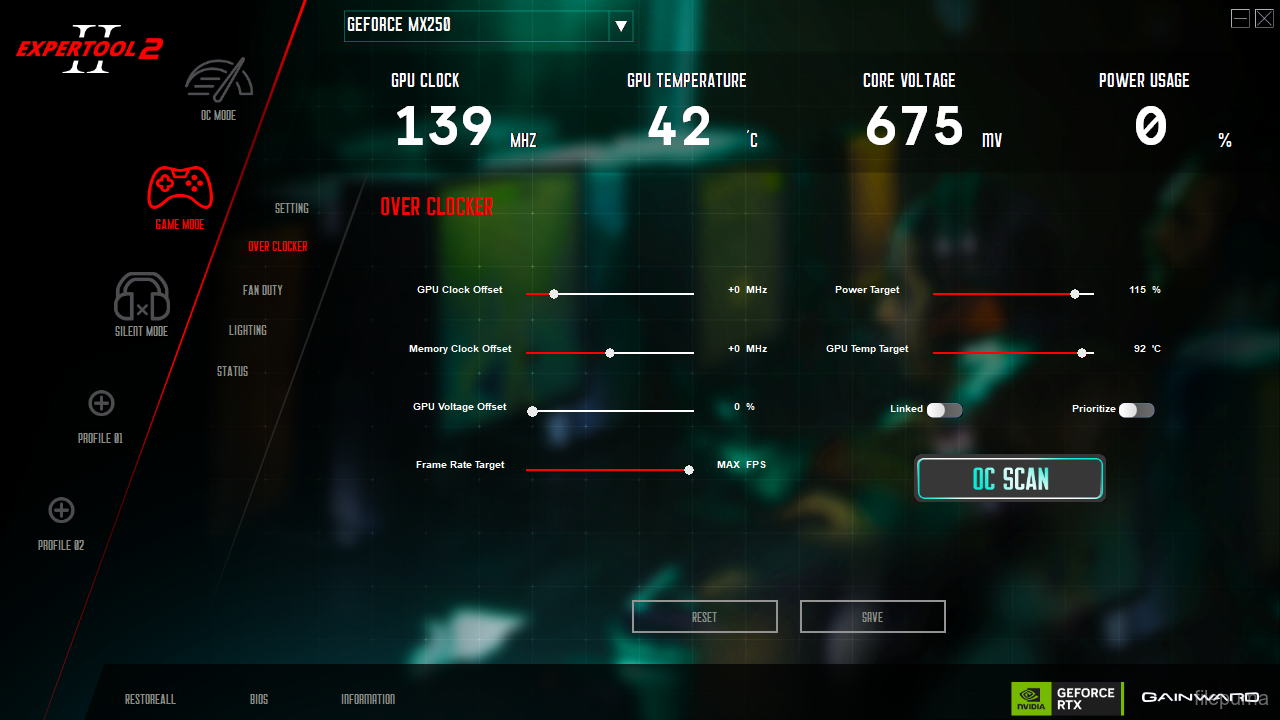Start the OC Scan
Viewport: 1280px width, 720px height.
click(1010, 479)
